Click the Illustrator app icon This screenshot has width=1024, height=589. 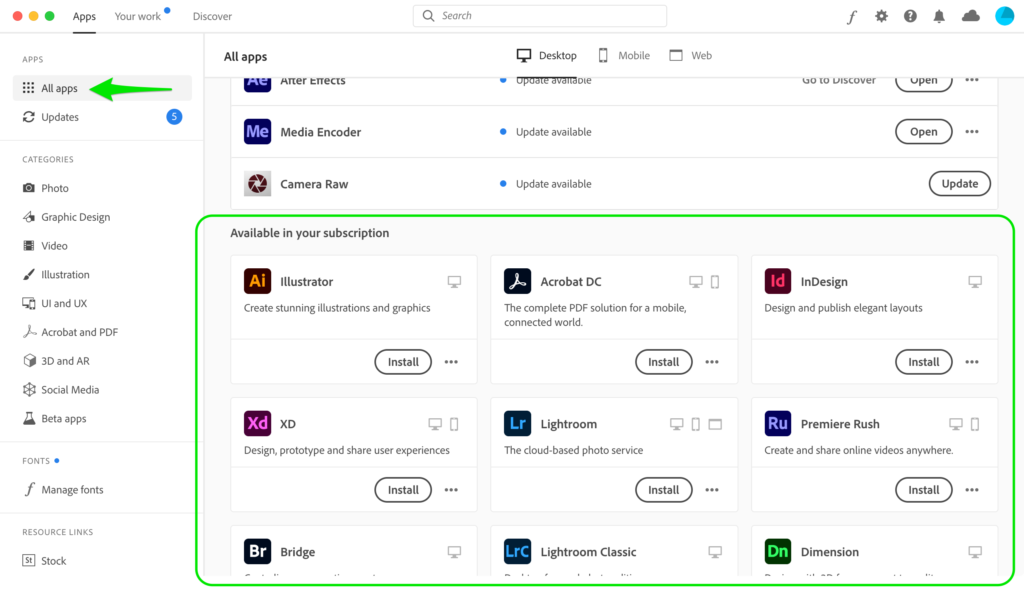[x=257, y=281]
